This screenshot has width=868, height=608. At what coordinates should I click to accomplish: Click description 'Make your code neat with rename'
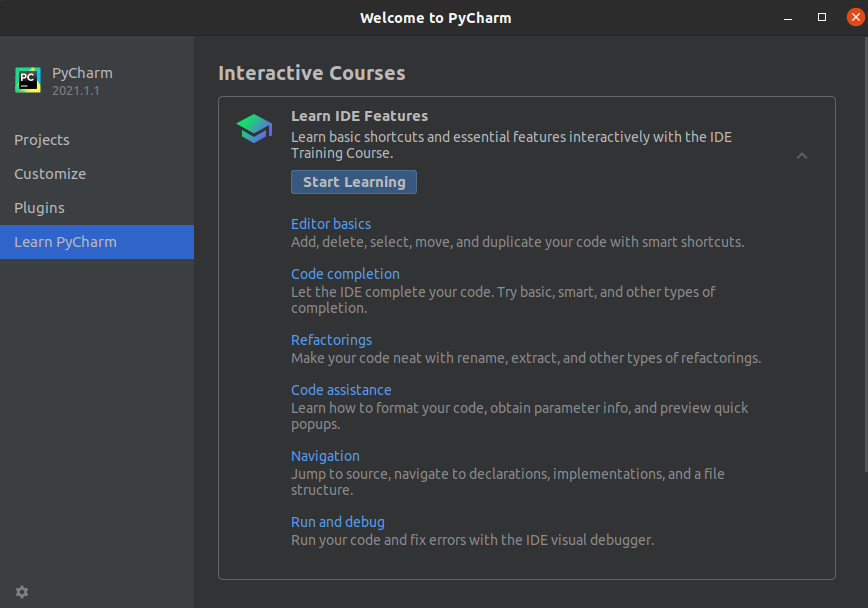pyautogui.click(x=526, y=358)
